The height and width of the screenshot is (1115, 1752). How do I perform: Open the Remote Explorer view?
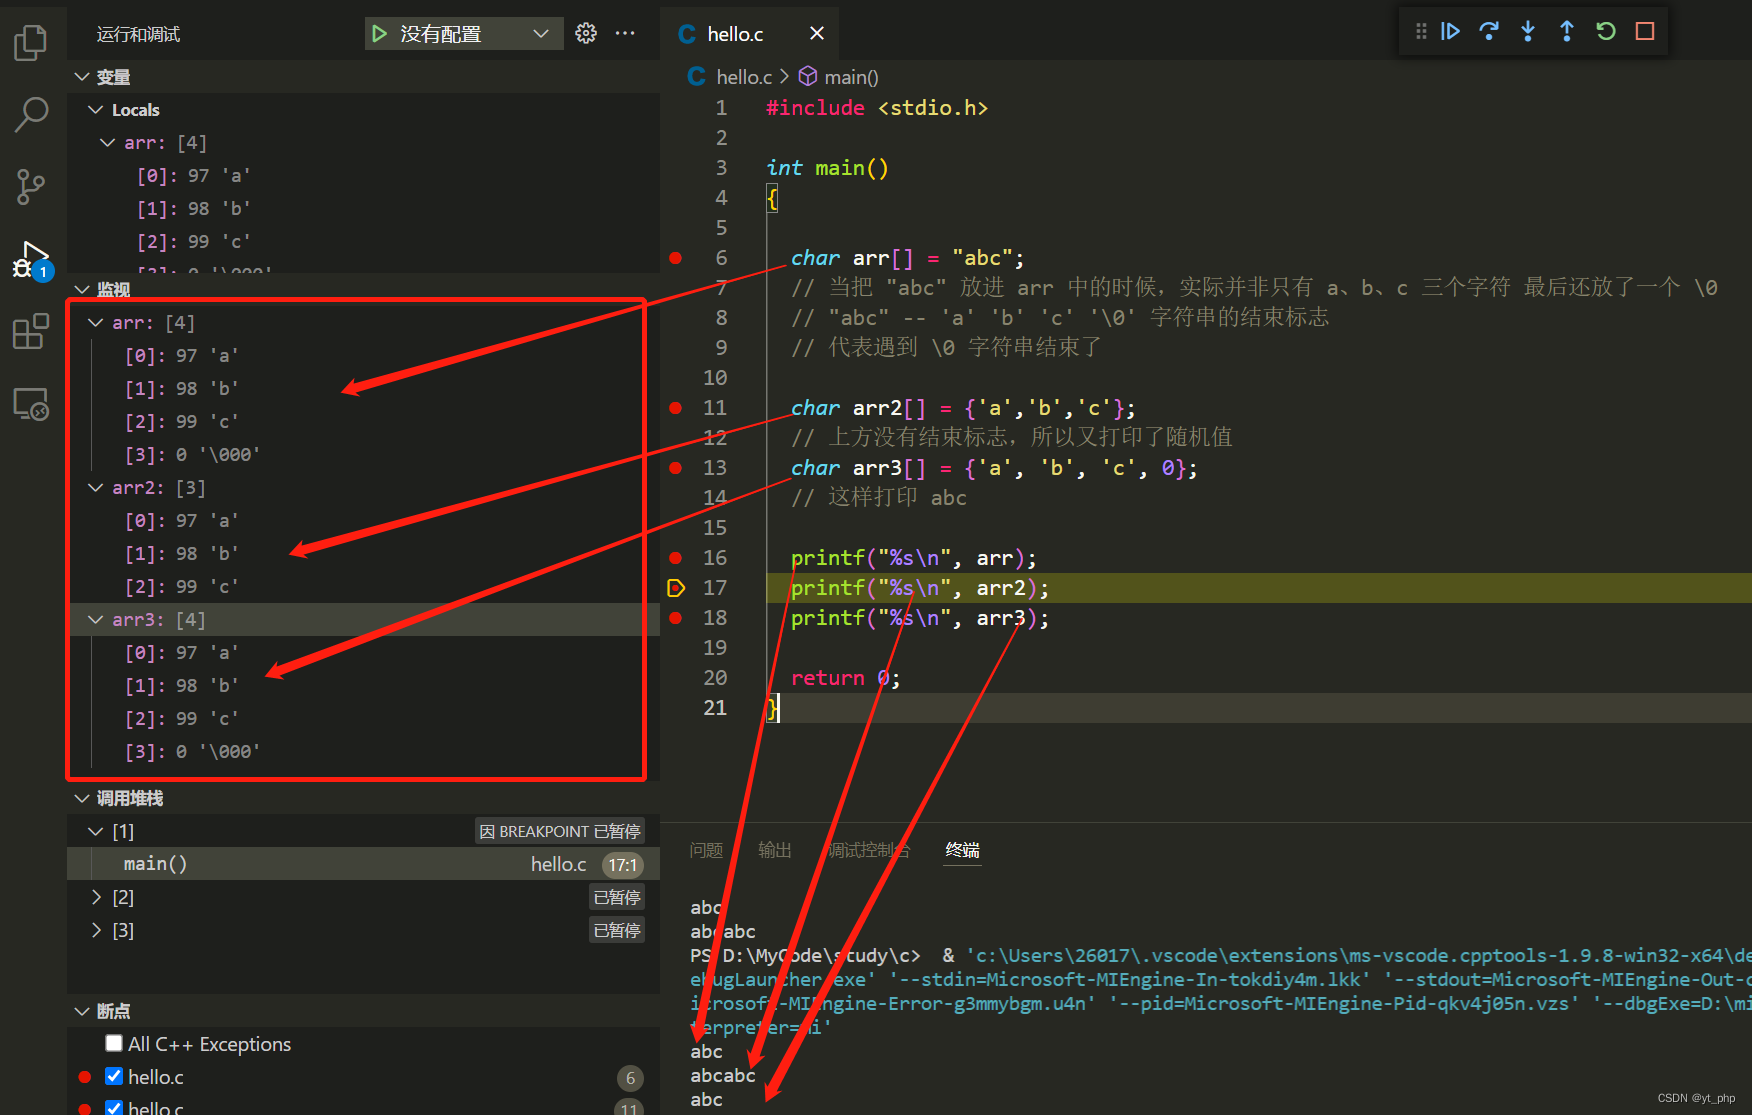[x=31, y=404]
